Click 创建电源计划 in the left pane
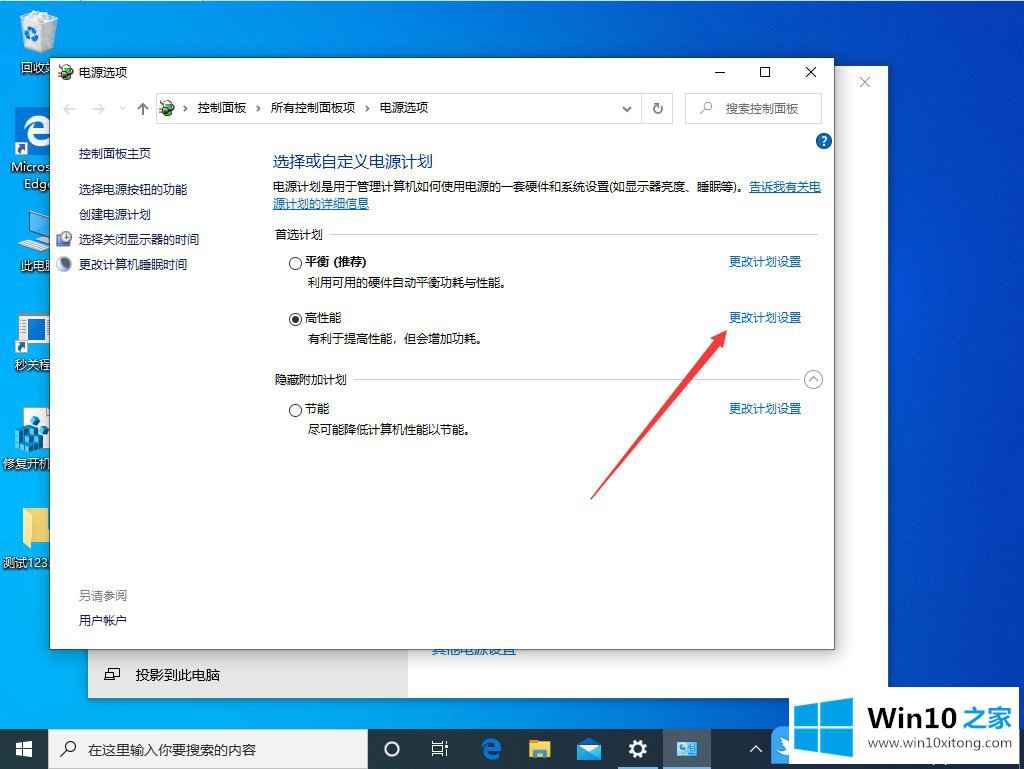This screenshot has height=769, width=1024. click(115, 215)
